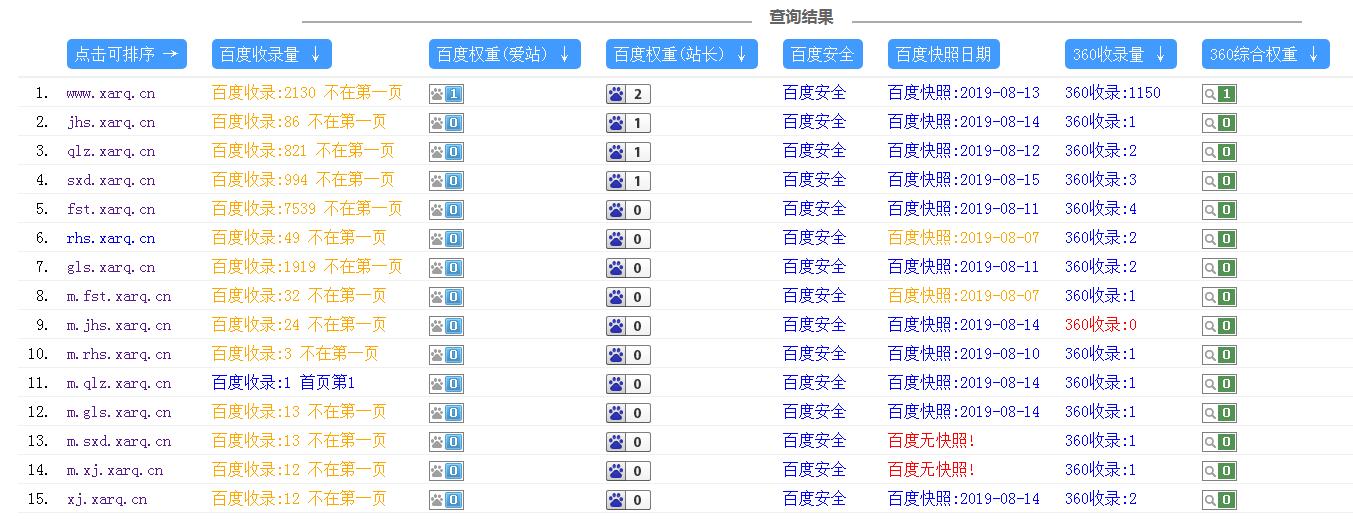The image size is (1353, 527).
Task: Click the 360 weight badge for gls.xarq.cn
Action: click(x=1219, y=268)
